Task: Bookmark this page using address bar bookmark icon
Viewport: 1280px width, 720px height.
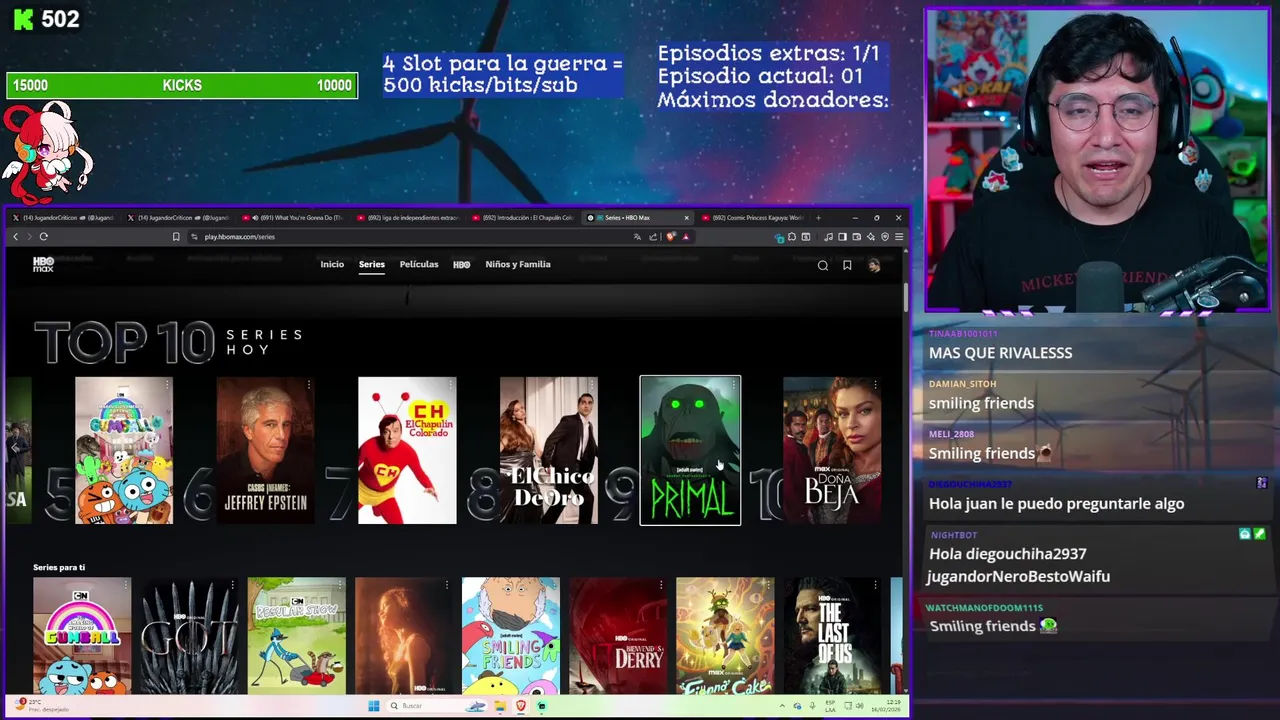Action: coord(176,237)
